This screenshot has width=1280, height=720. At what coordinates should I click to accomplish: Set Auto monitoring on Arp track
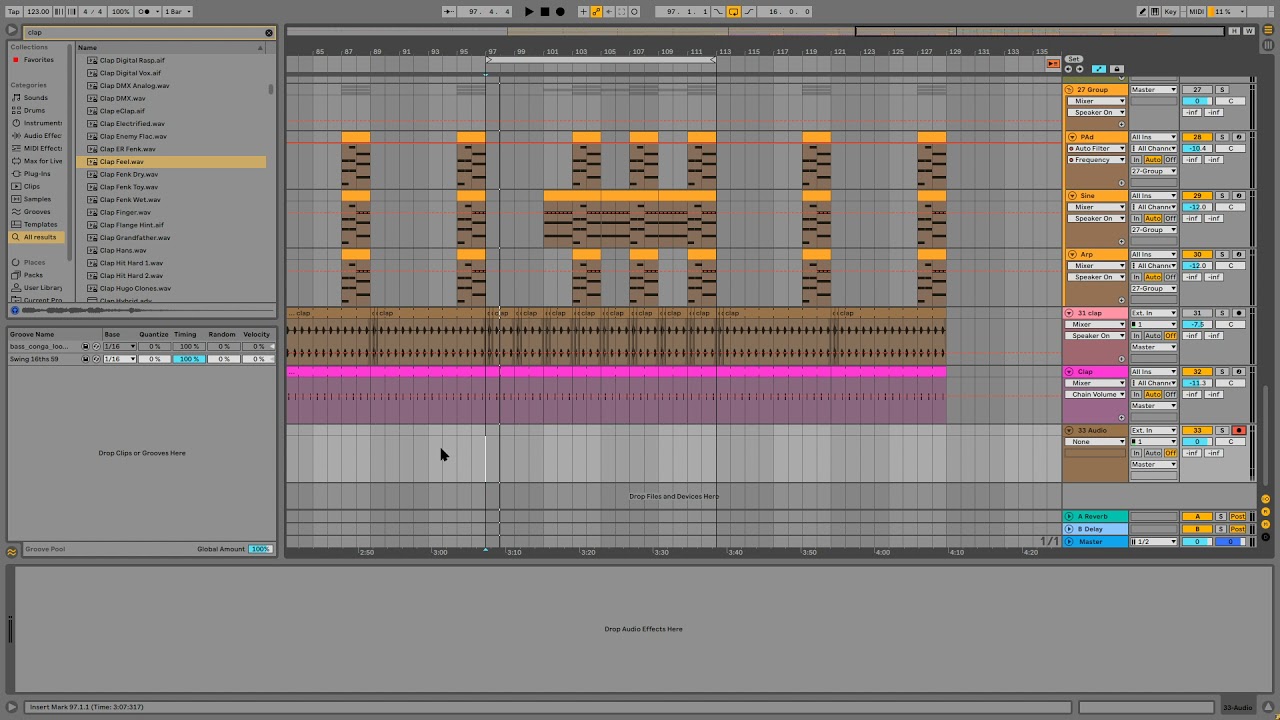pyautogui.click(x=1153, y=277)
